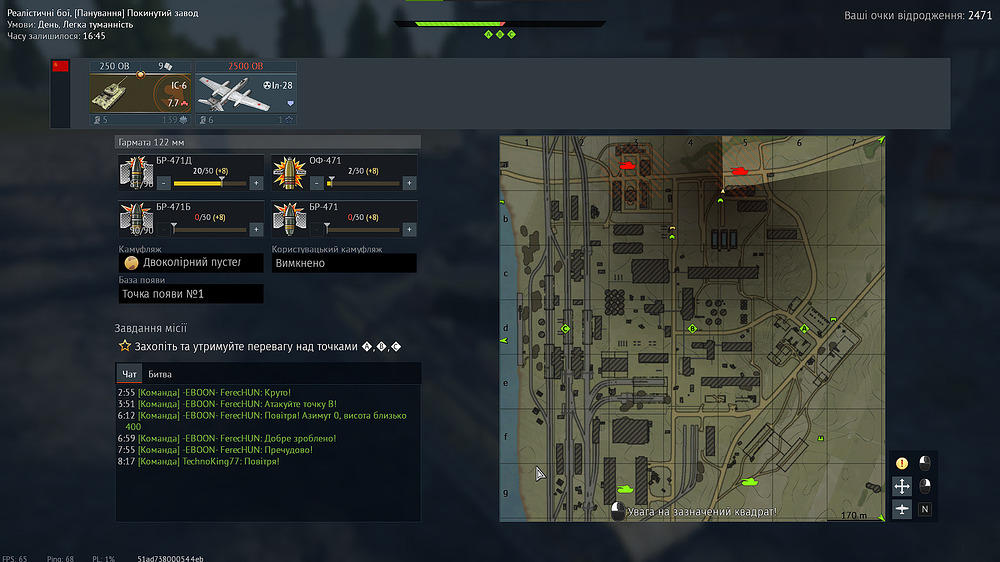Image resolution: width=1000 pixels, height=562 pixels.
Task: Open the База появи spawn point dropdown
Action: (191, 293)
